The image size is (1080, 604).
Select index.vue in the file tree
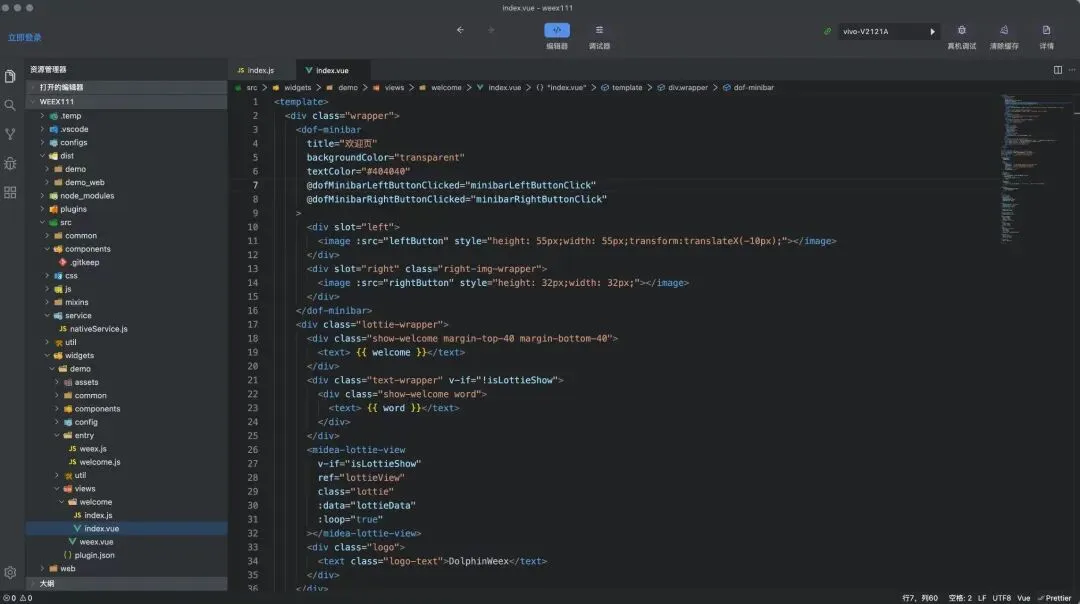pos(127,528)
